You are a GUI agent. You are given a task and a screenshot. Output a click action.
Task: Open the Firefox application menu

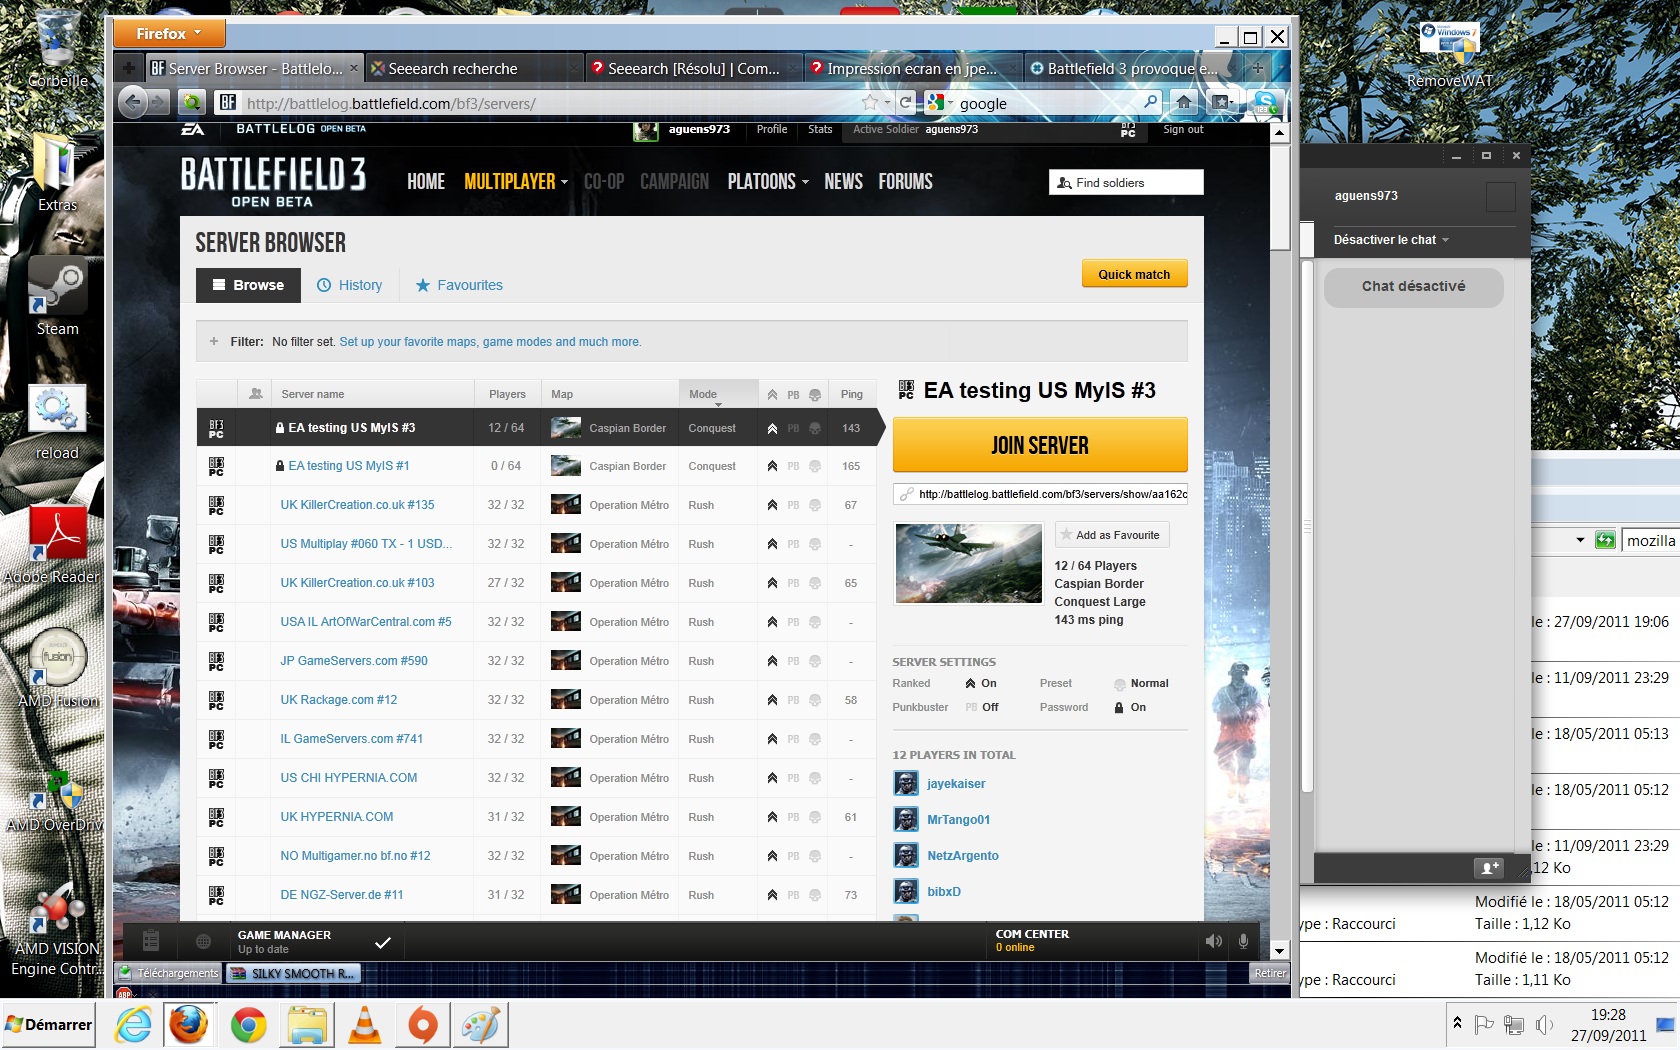click(169, 33)
